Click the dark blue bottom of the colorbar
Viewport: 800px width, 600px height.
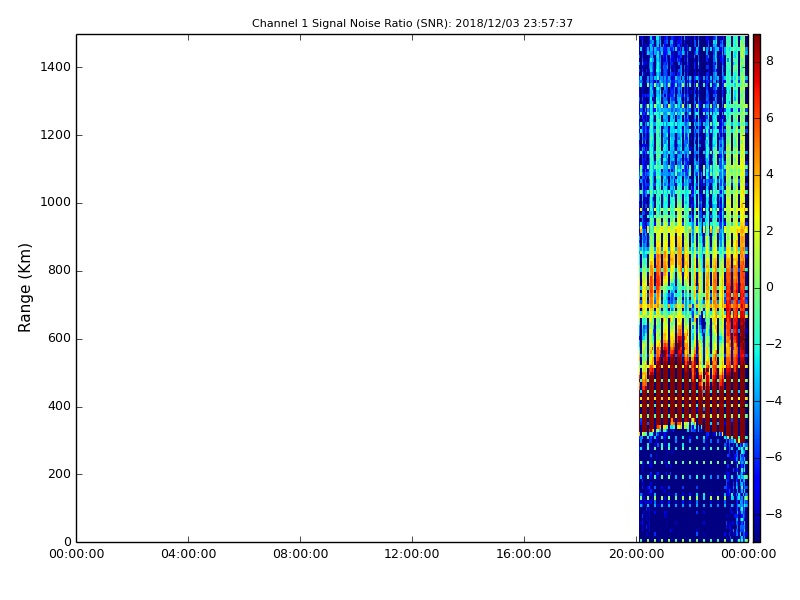[x=757, y=533]
